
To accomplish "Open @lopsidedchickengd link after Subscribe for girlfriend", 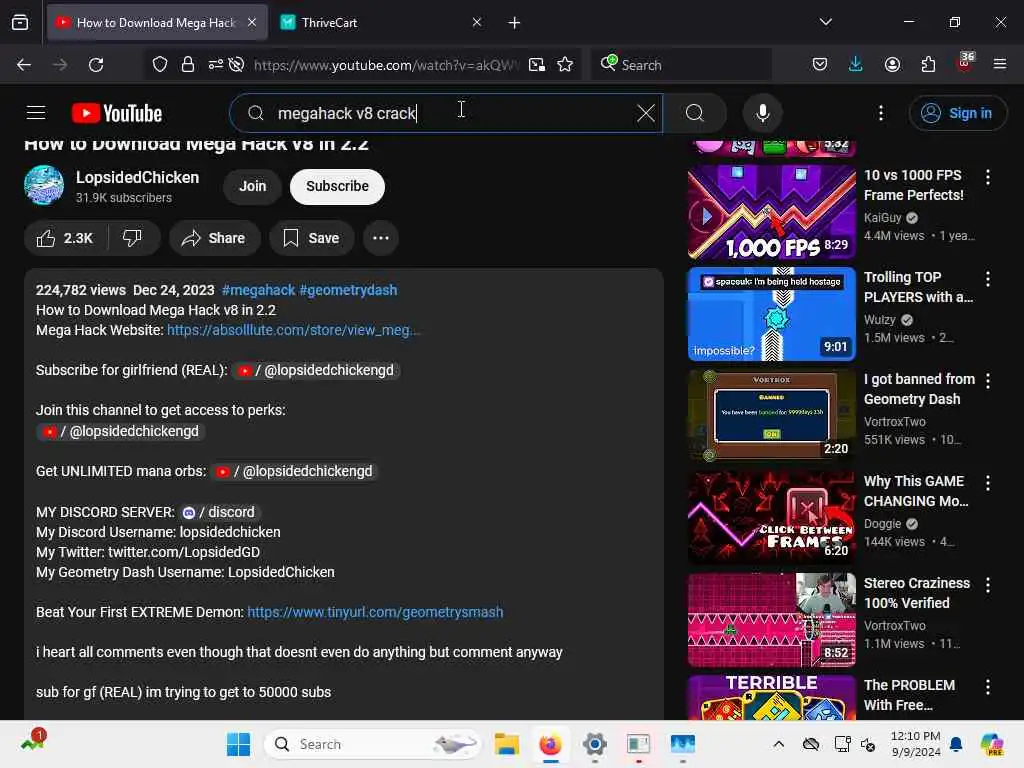I will 316,370.
